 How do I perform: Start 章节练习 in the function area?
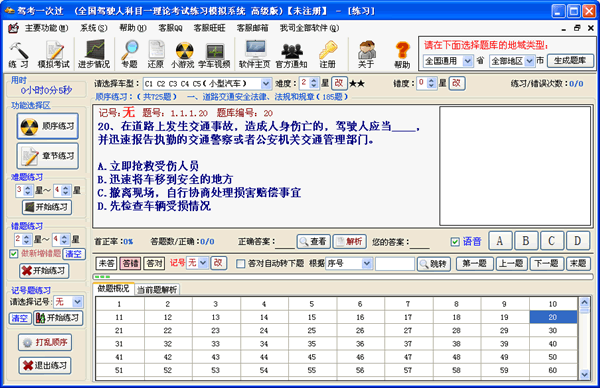[48, 156]
